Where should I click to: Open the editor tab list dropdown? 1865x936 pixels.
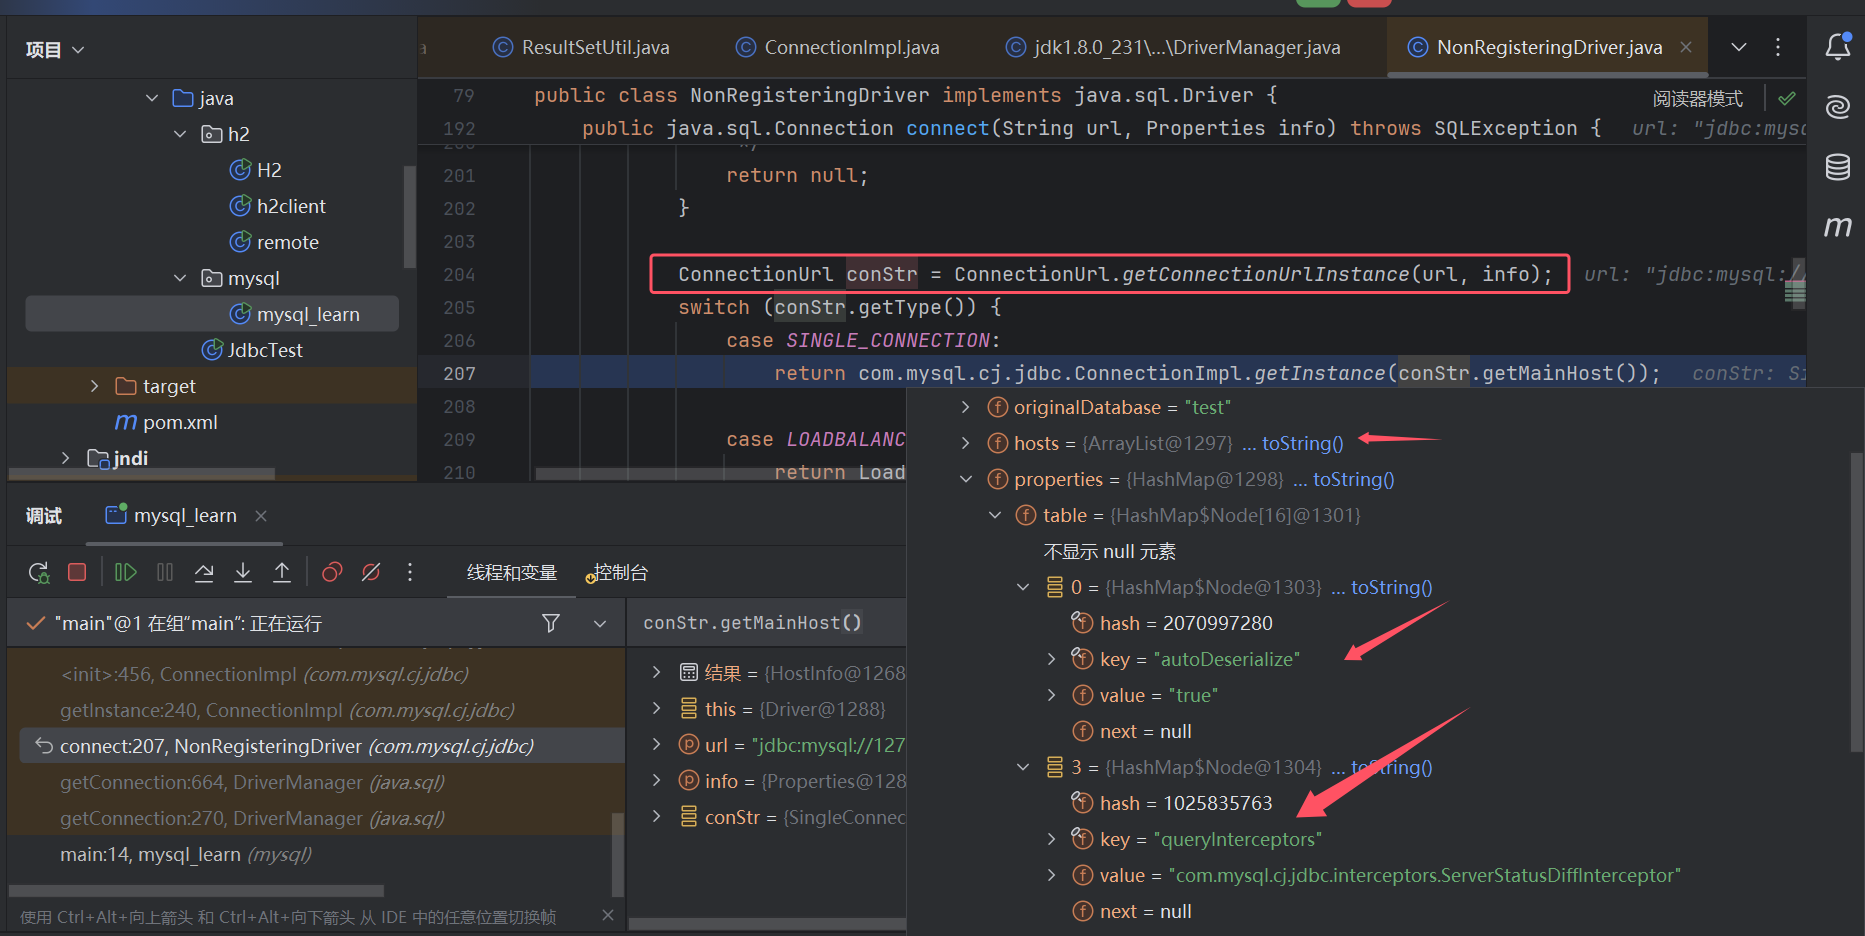click(1739, 47)
